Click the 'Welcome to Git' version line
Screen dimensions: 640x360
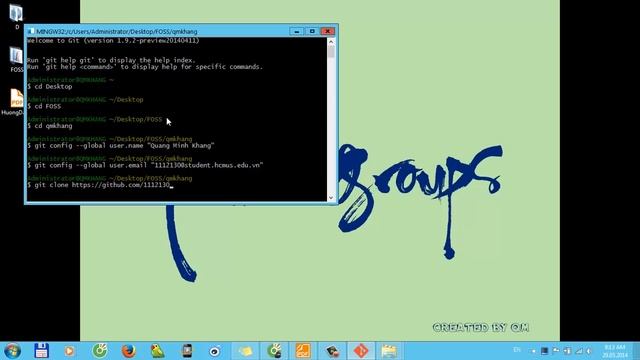point(113,41)
